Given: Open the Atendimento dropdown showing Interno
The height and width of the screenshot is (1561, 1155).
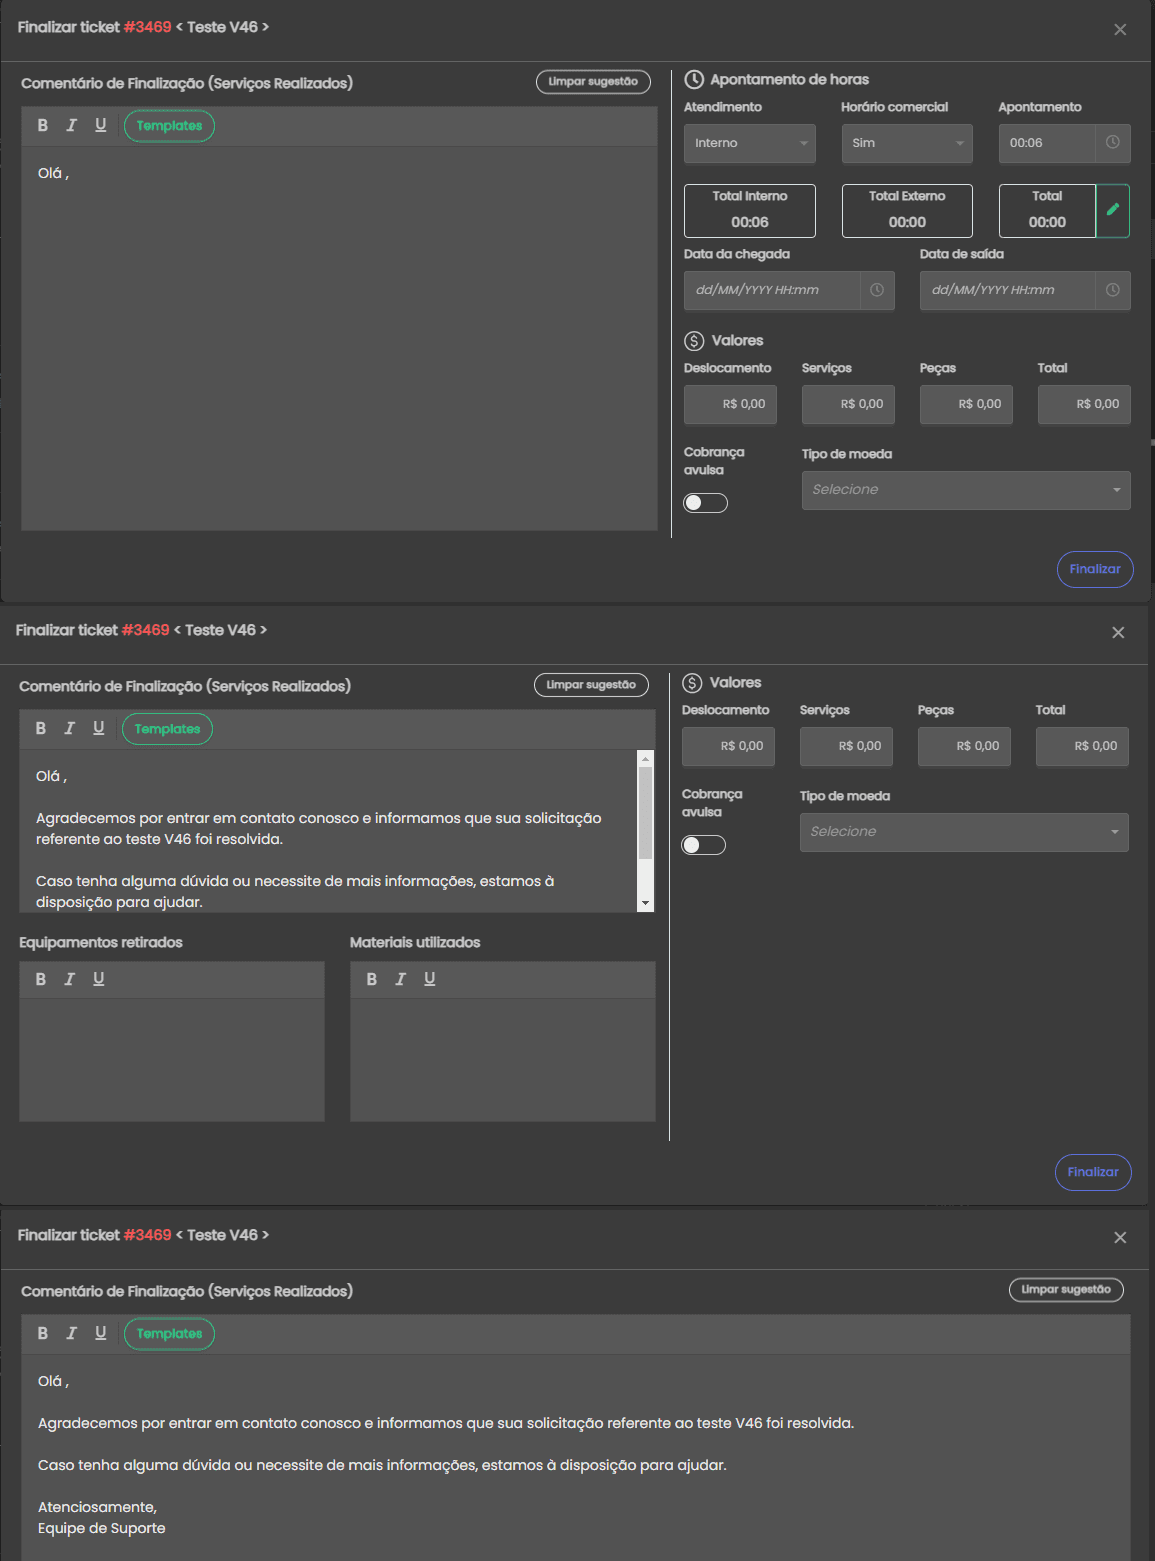Looking at the screenshot, I should click(x=750, y=143).
